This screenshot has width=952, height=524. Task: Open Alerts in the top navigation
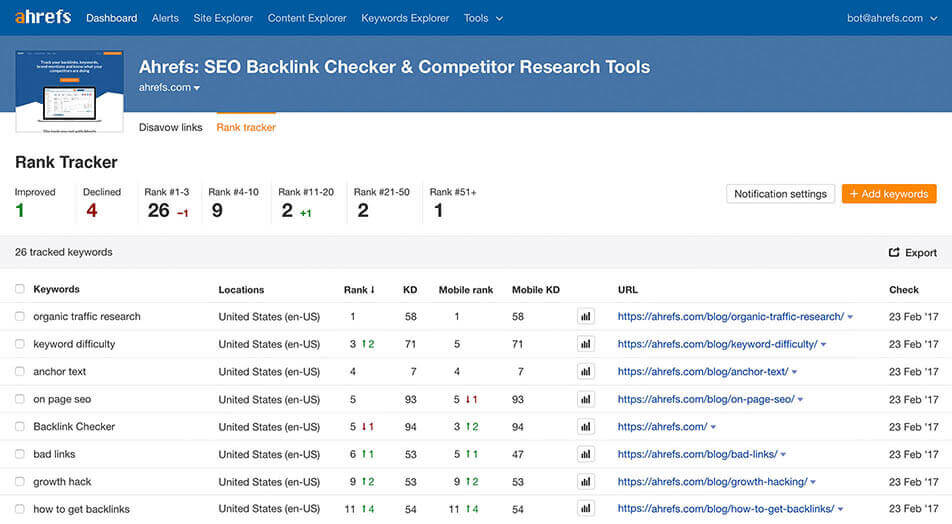165,18
